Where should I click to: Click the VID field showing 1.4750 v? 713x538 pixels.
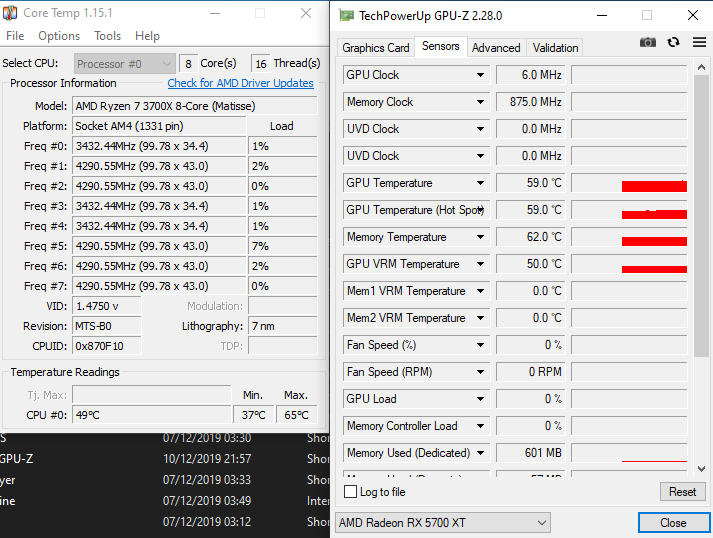[x=107, y=306]
